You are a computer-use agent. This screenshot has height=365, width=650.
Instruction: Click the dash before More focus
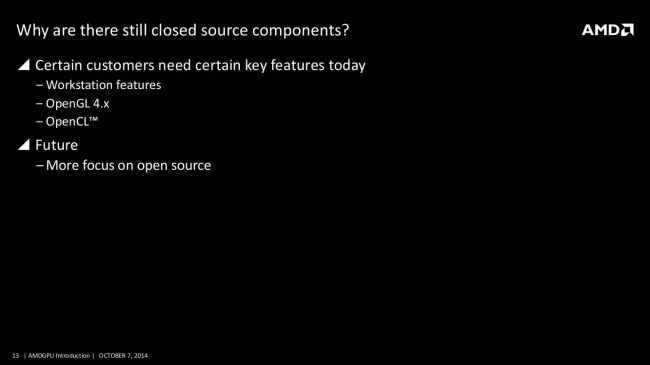coord(39,166)
